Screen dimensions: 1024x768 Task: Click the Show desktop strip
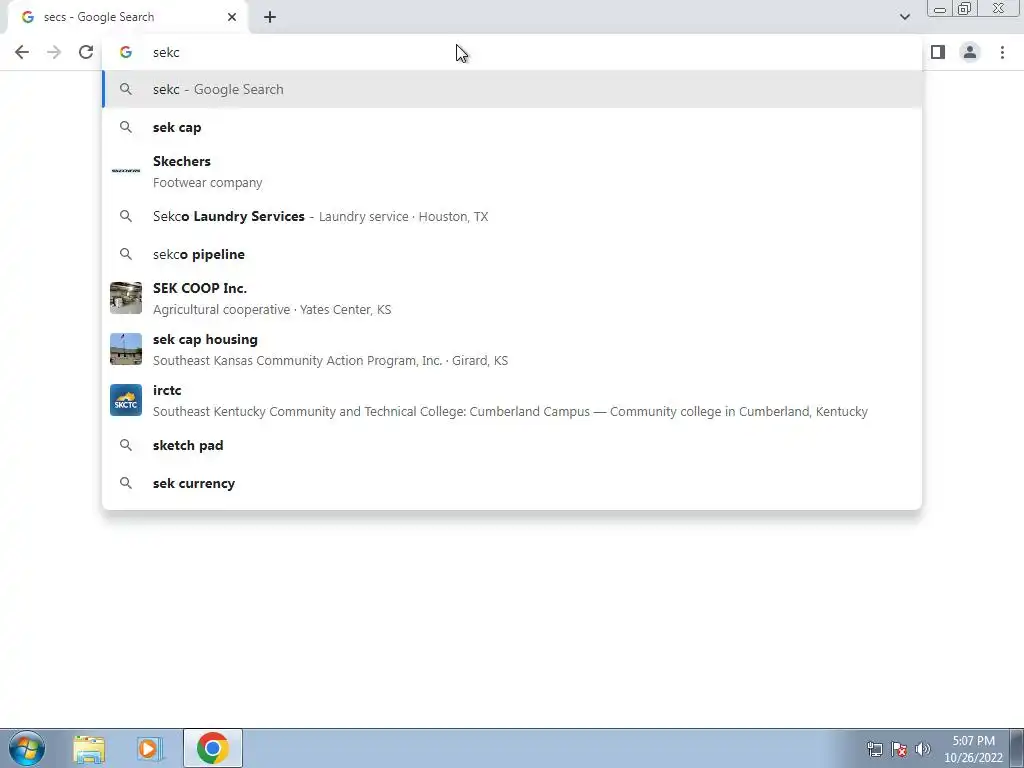pos(1017,748)
